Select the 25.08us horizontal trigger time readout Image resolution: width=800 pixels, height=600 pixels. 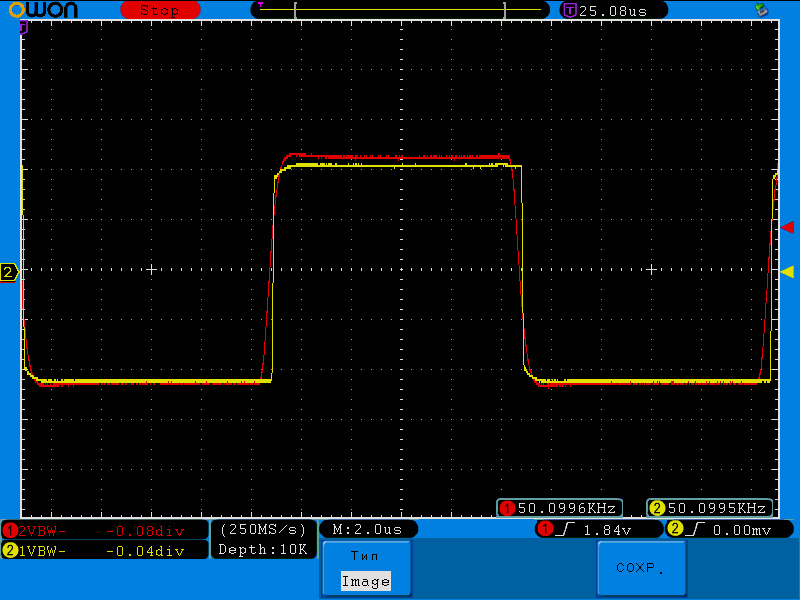tap(613, 11)
